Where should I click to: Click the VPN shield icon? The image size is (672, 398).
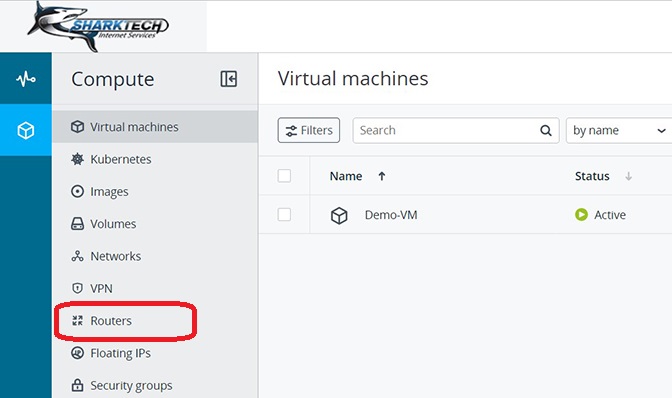77,288
